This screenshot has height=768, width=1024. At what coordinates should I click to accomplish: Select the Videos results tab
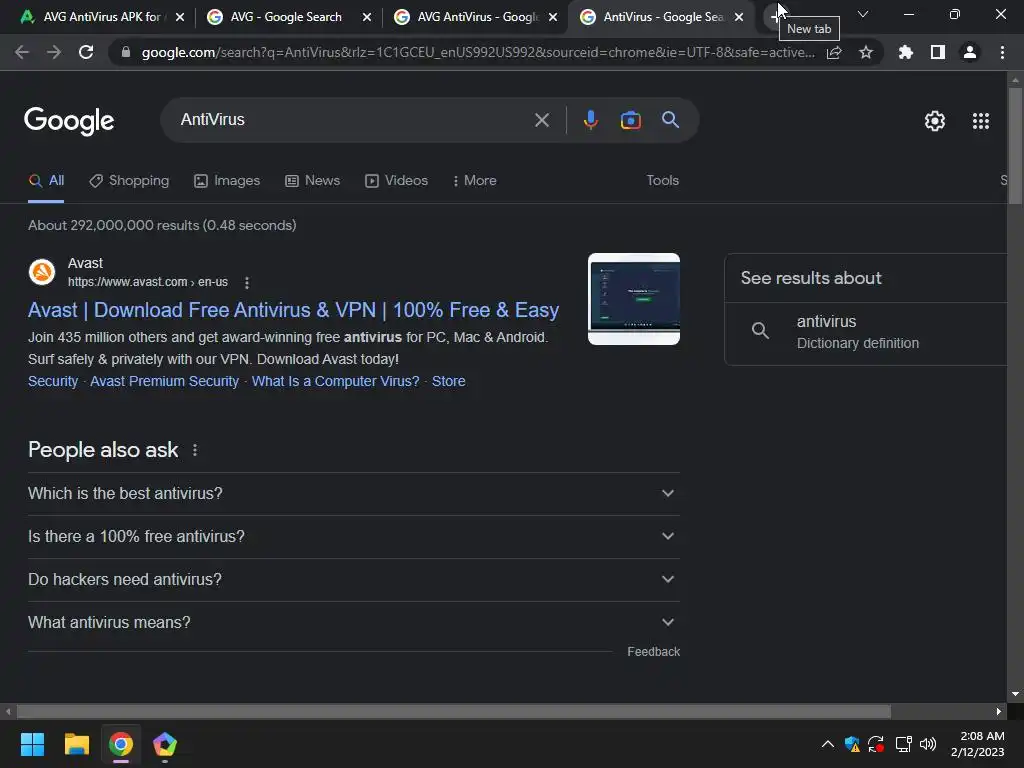[x=396, y=181]
